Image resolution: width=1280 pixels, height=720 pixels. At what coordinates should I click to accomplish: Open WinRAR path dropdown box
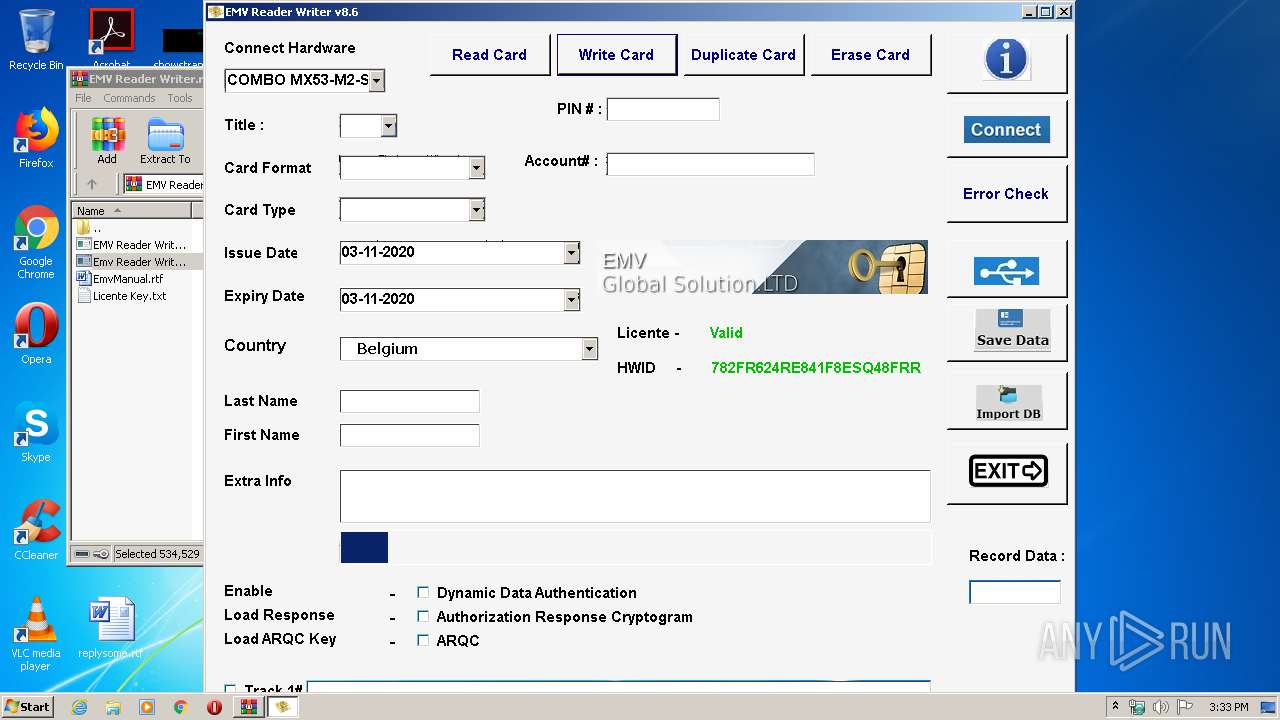163,184
